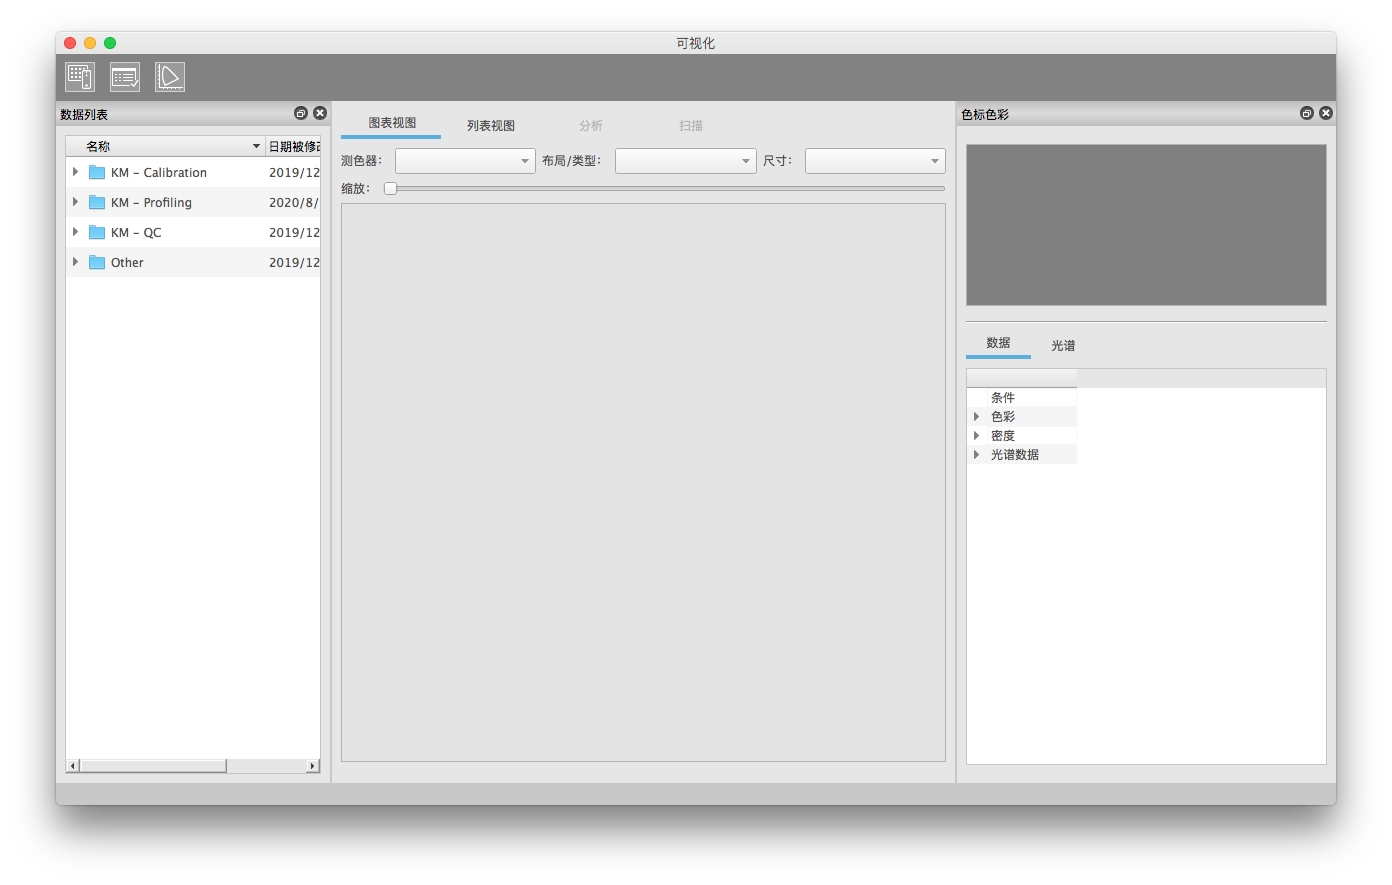Expand the 密度 row

click(x=976, y=435)
